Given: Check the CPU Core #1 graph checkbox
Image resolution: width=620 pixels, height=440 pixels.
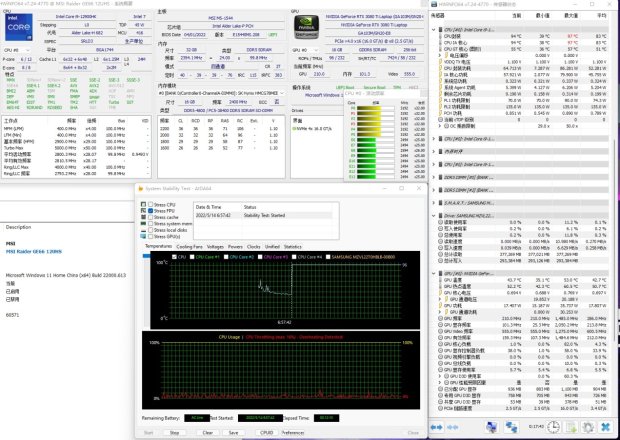Looking at the screenshot, I should [x=192, y=257].
